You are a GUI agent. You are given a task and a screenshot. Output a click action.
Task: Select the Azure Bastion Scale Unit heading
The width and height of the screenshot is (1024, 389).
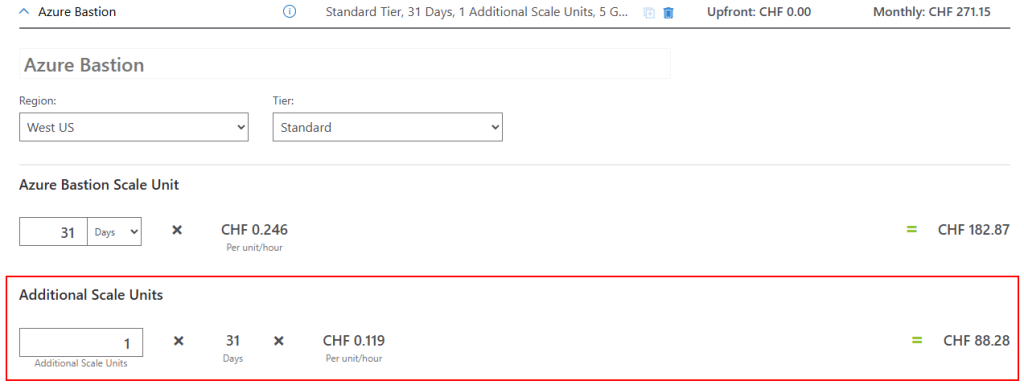[99, 185]
